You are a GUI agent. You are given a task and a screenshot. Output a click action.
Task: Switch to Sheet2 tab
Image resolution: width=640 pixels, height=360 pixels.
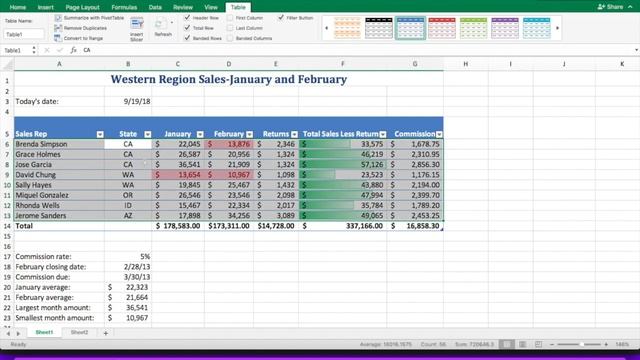pyautogui.click(x=79, y=333)
